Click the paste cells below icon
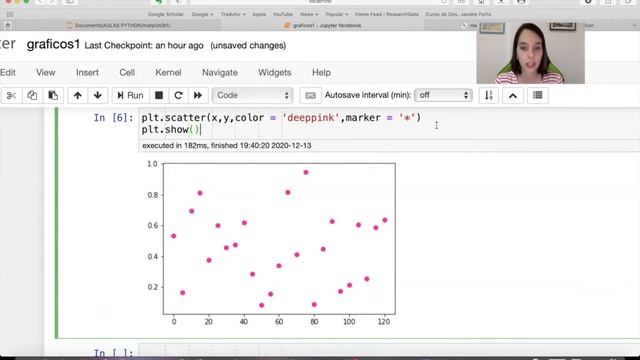The image size is (640, 360). point(53,96)
